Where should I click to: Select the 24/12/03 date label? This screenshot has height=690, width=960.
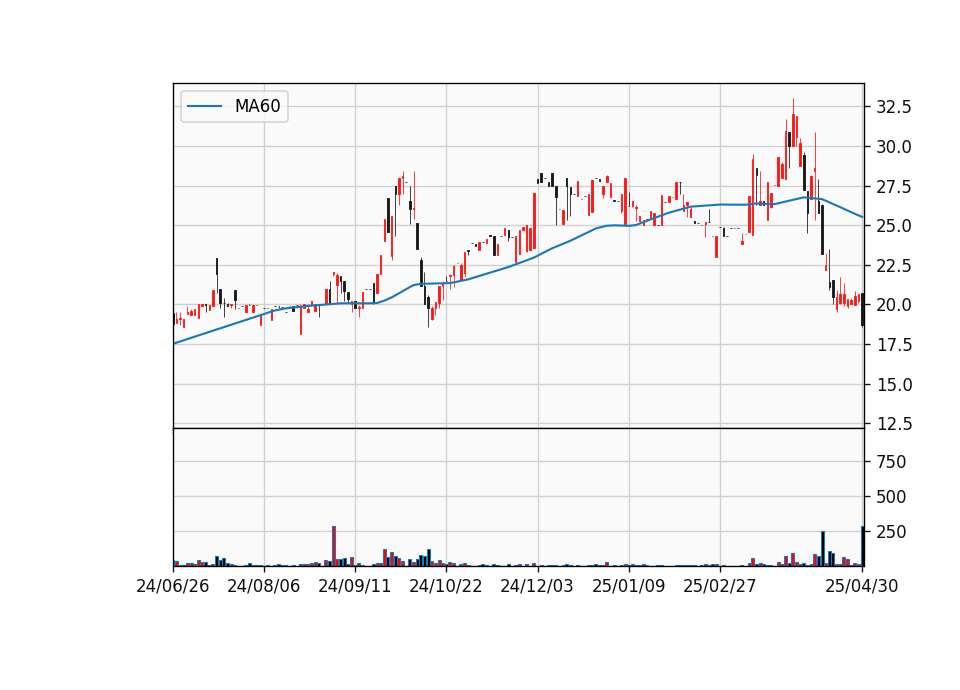click(x=537, y=586)
